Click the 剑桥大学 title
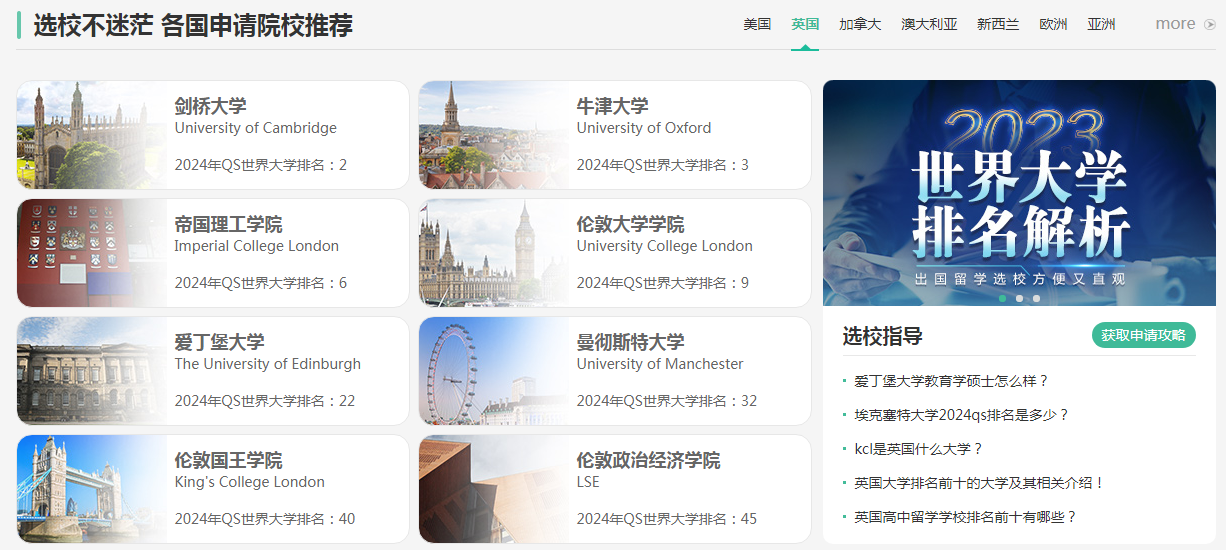 click(210, 106)
